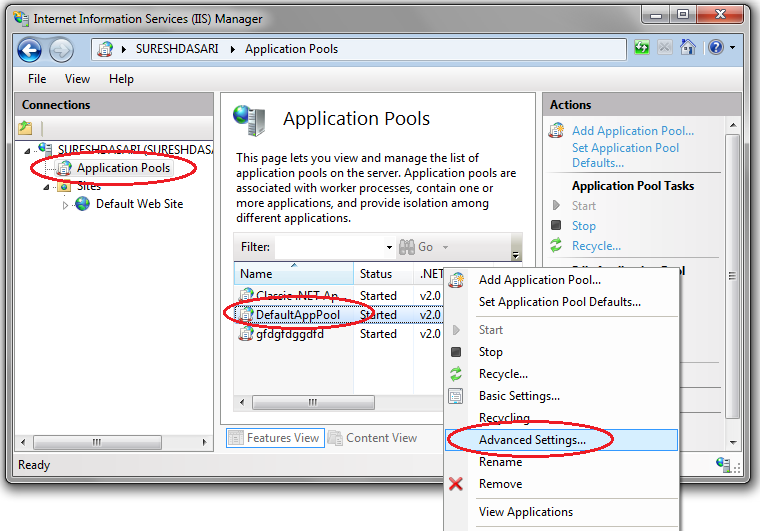Collapse the Sites tree node
Viewport: 760px width, 531px height.
pos(47,187)
